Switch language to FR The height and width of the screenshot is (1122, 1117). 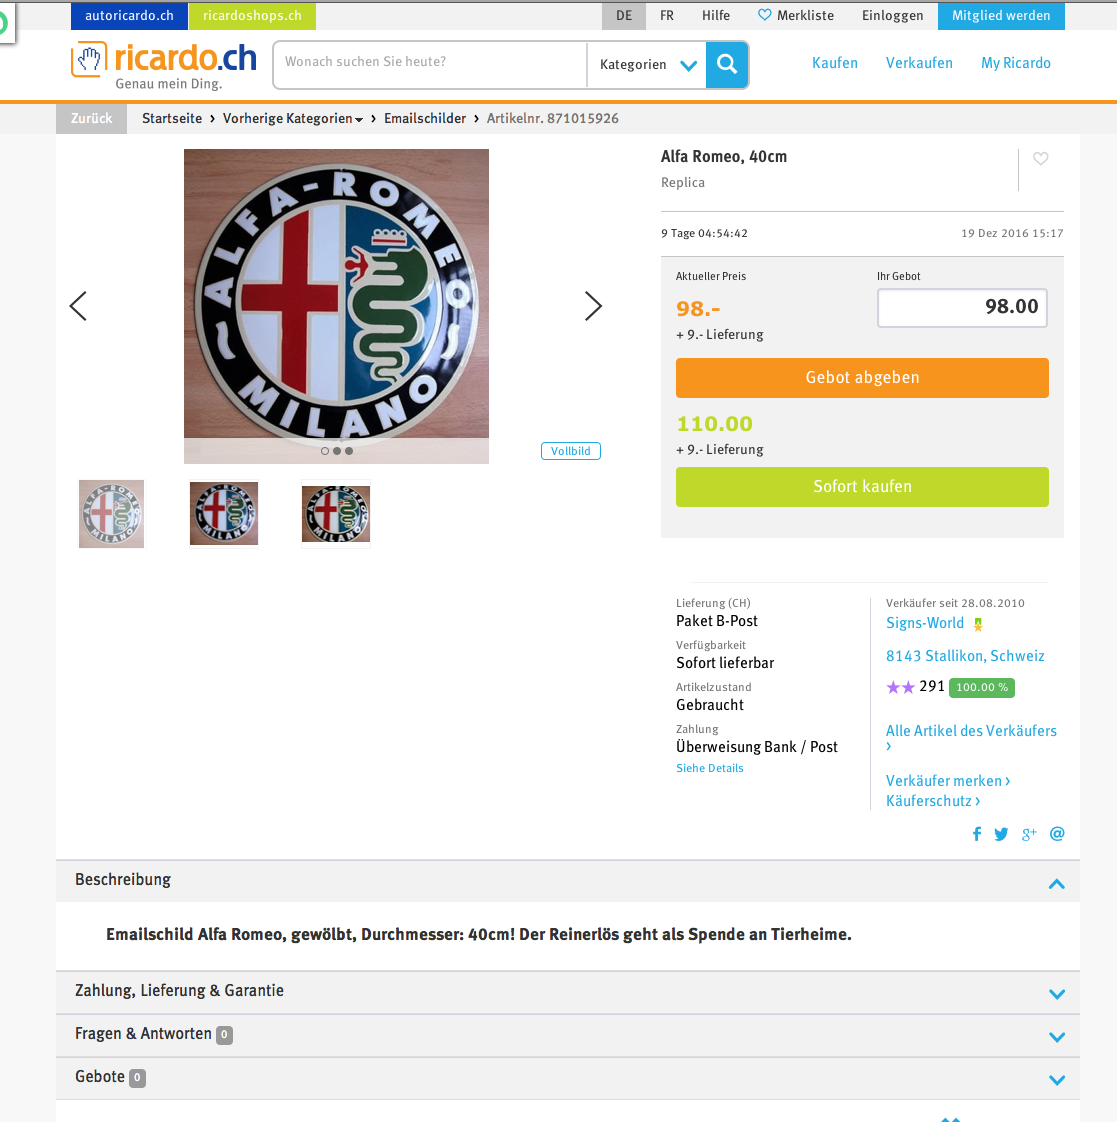click(667, 16)
